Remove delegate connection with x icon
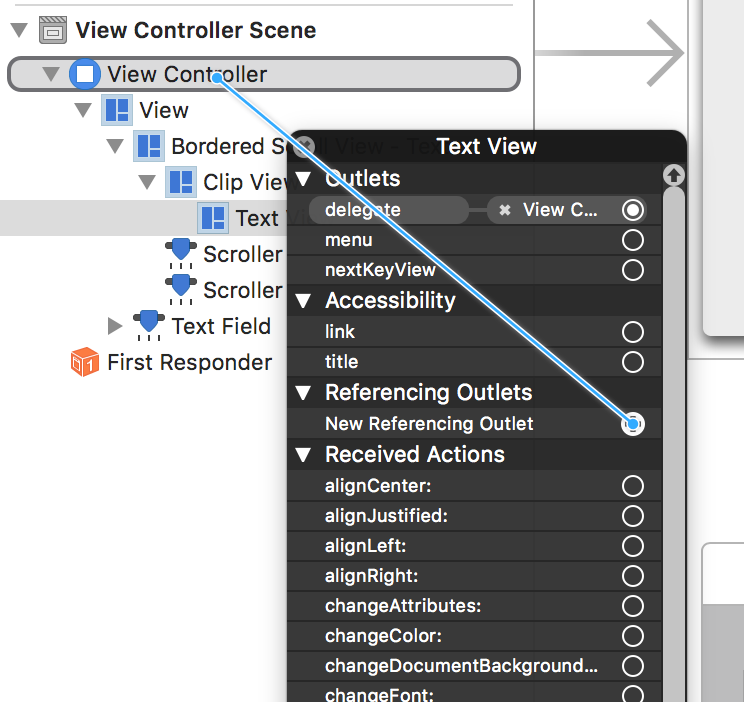 pos(505,210)
